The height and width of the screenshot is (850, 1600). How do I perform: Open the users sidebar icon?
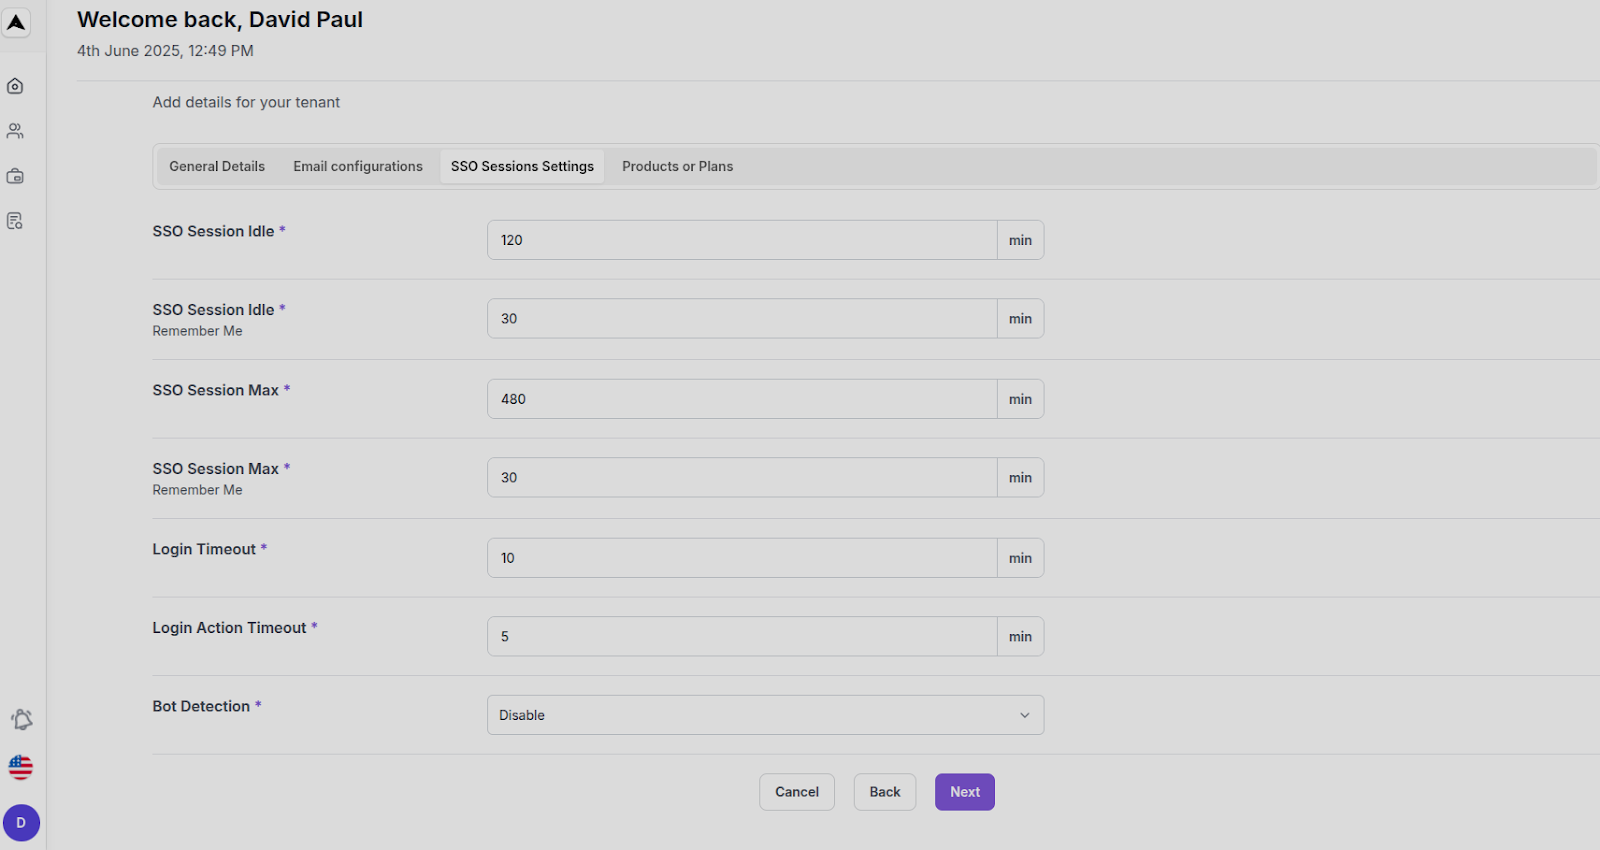point(15,131)
